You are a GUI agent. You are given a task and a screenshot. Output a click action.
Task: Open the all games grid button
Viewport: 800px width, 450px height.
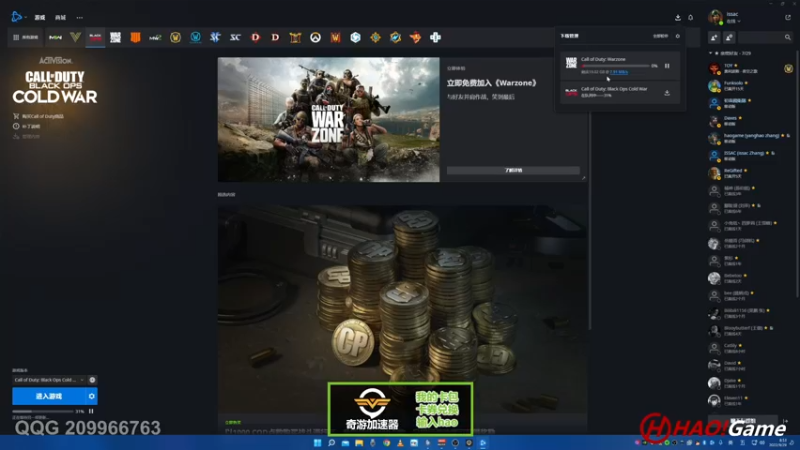tap(26, 37)
